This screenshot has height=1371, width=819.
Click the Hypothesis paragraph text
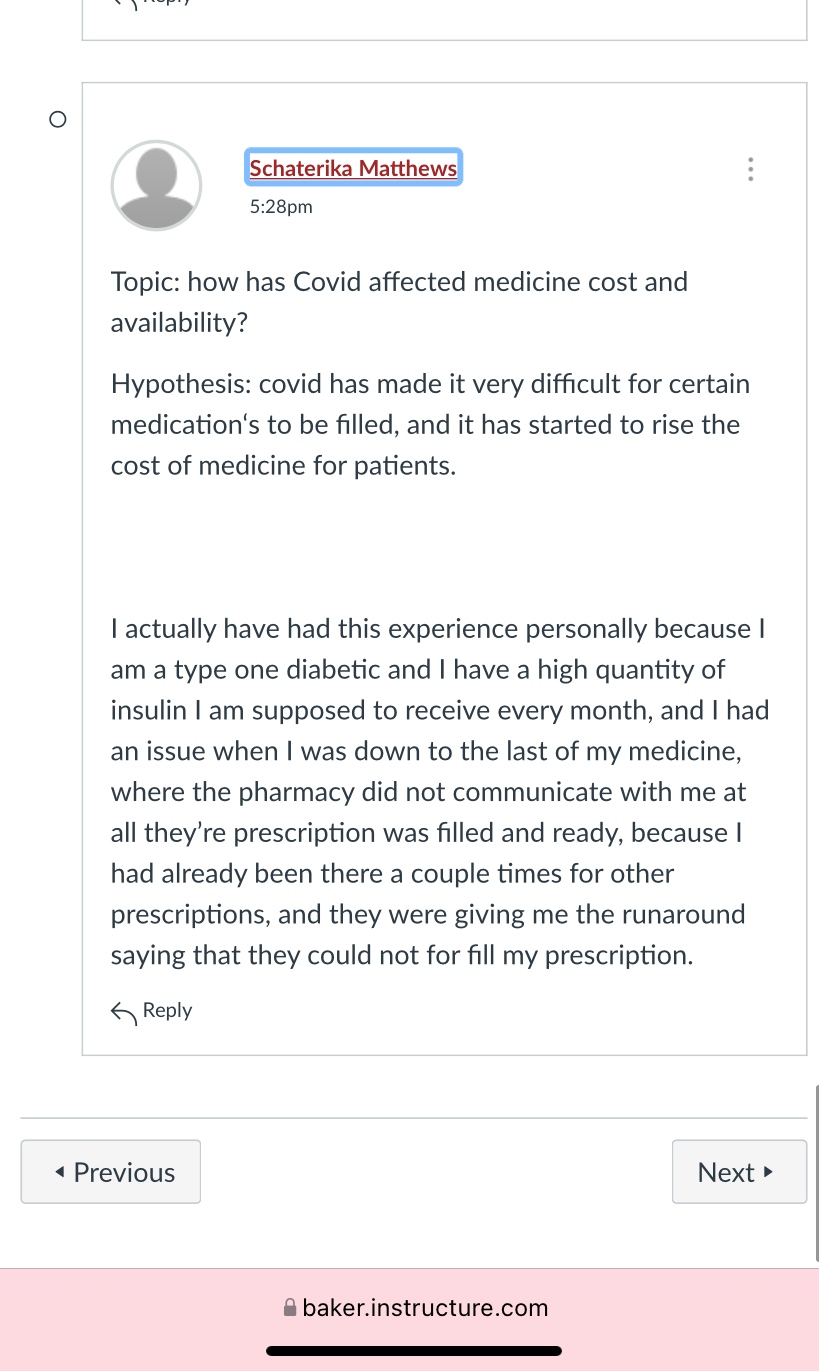pyautogui.click(x=430, y=425)
